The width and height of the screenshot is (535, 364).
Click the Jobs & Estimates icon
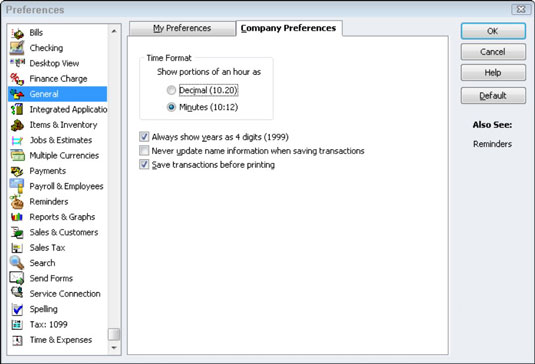click(17, 140)
